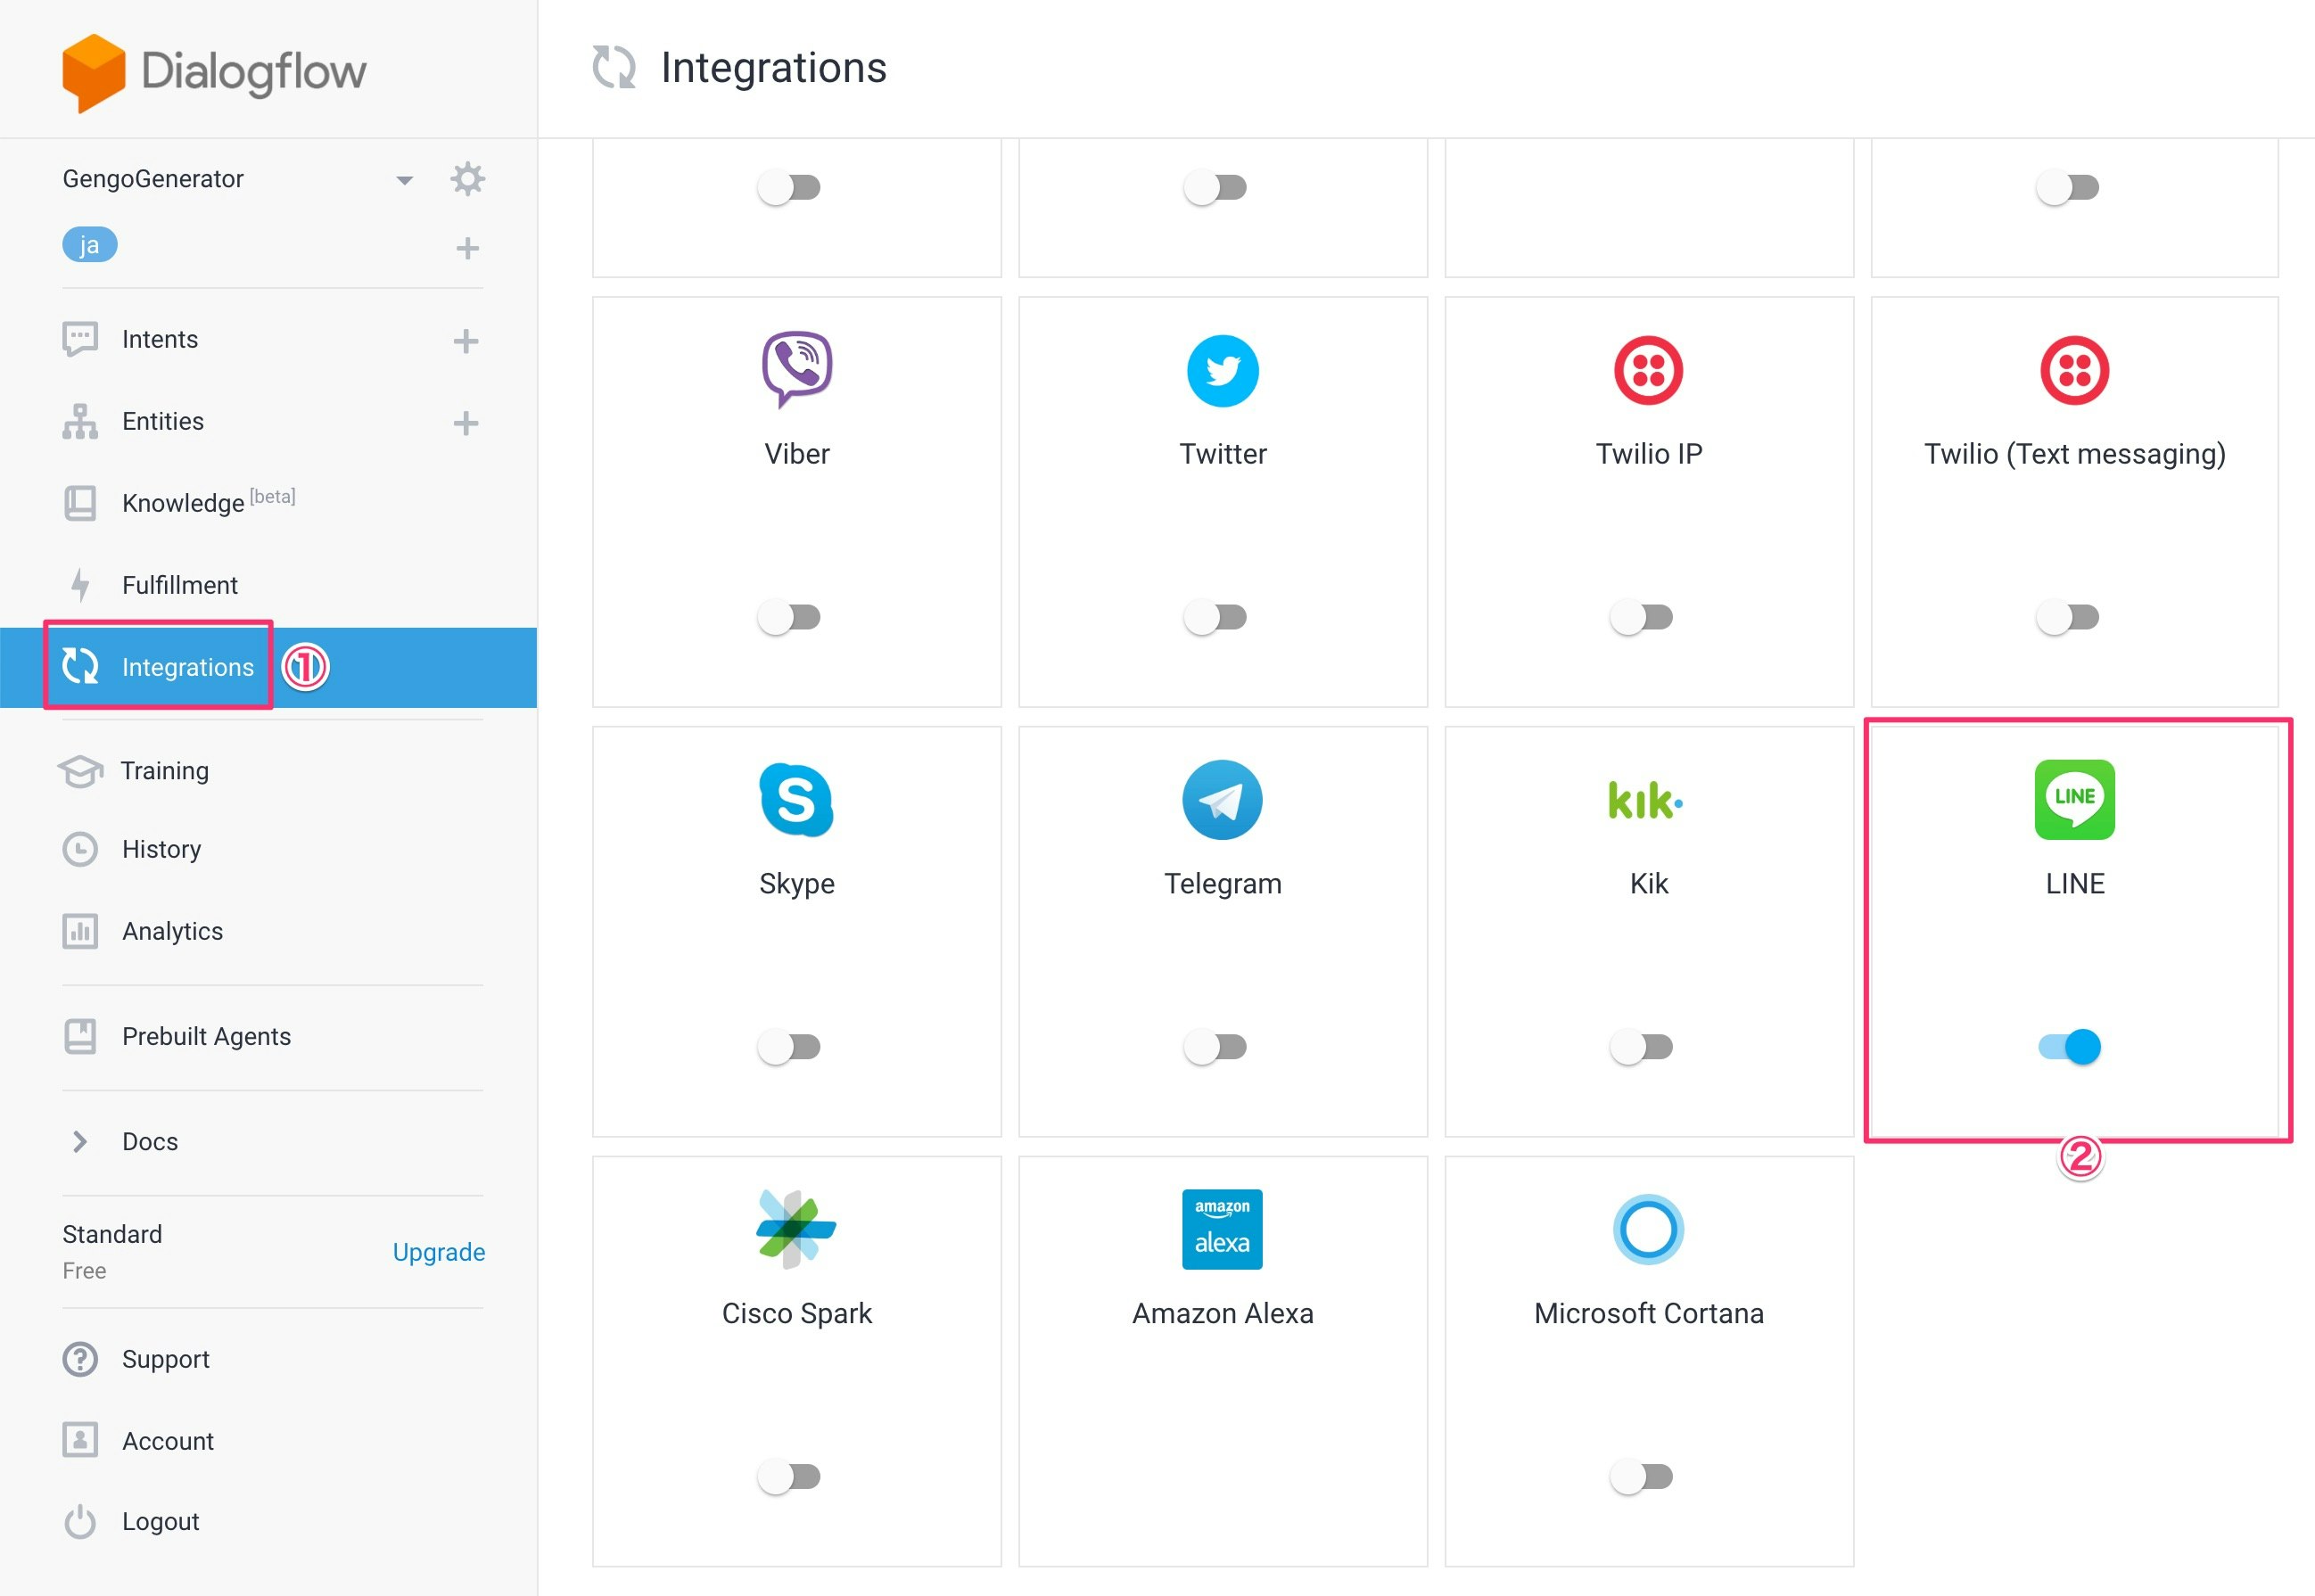Open the History section
Image resolution: width=2315 pixels, height=1596 pixels.
click(161, 849)
